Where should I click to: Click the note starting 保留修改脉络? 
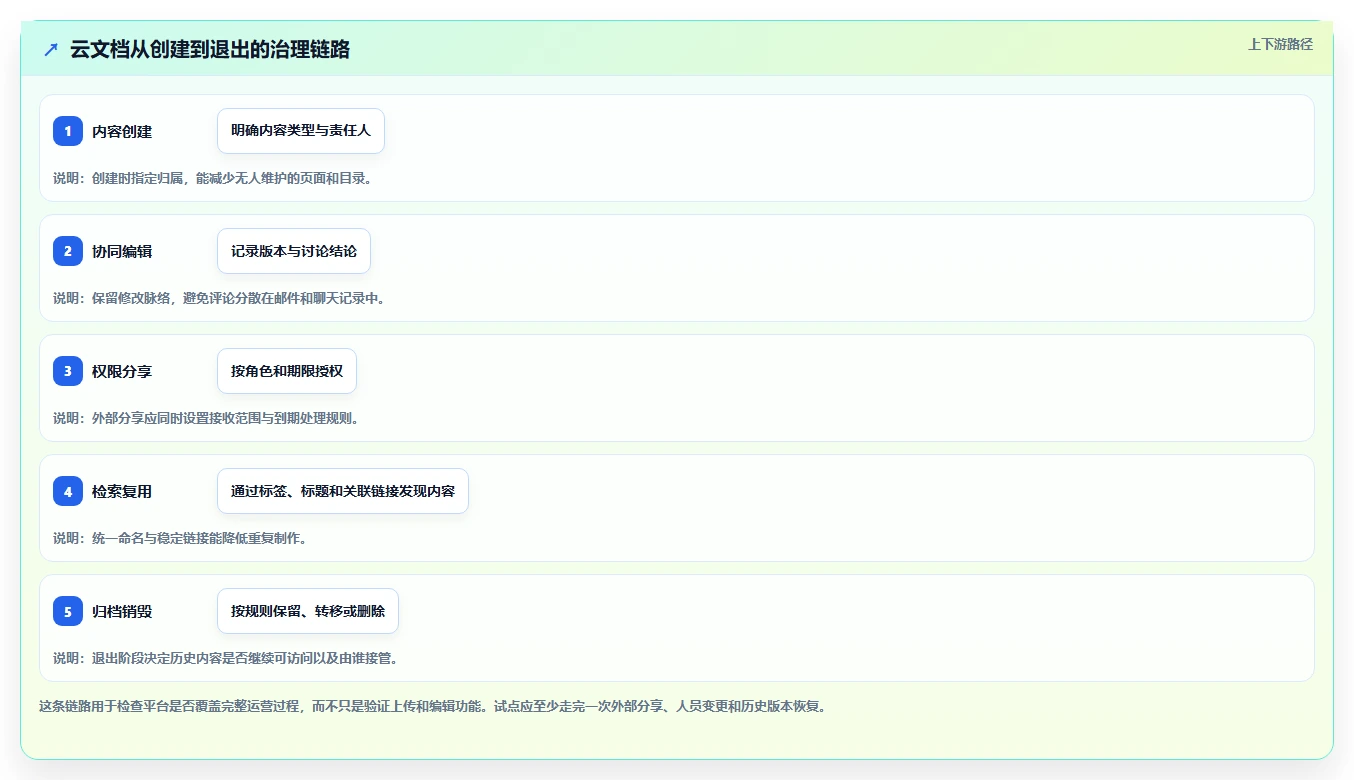pos(219,298)
